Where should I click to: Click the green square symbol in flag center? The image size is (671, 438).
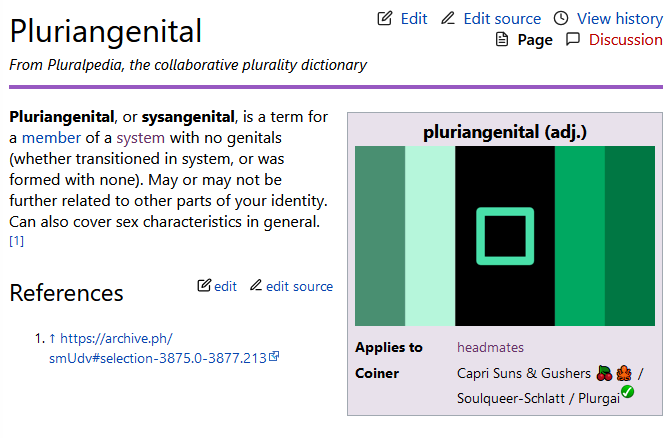pyautogui.click(x=504, y=236)
